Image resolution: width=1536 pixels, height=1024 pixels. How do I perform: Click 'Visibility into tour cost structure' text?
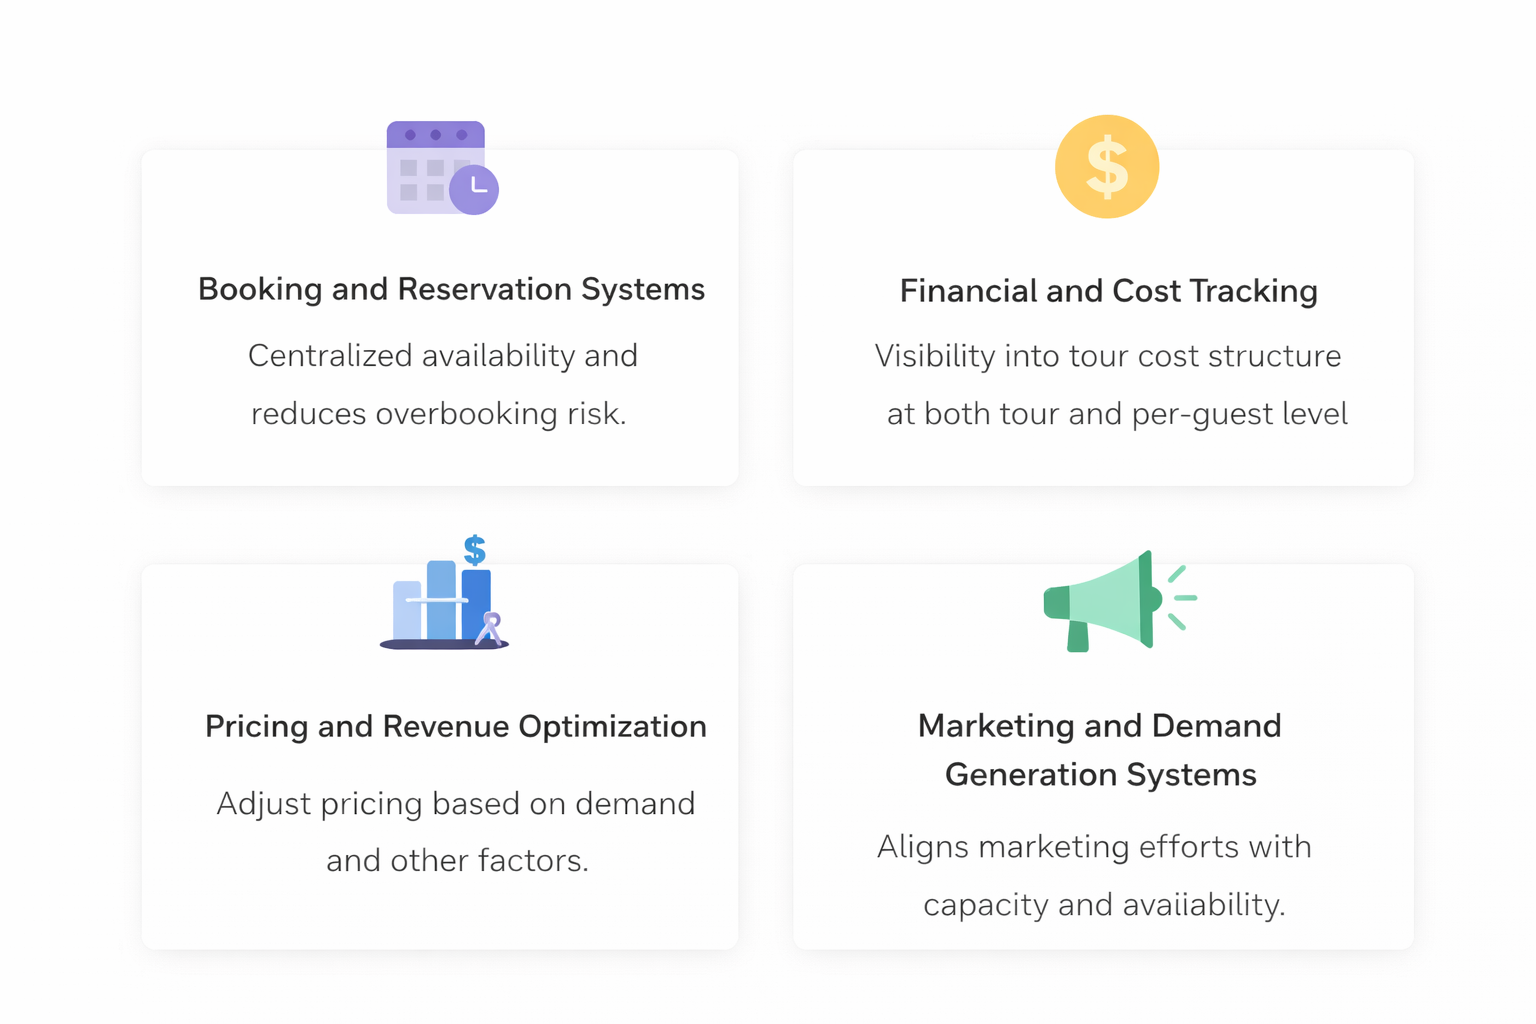click(x=1108, y=356)
